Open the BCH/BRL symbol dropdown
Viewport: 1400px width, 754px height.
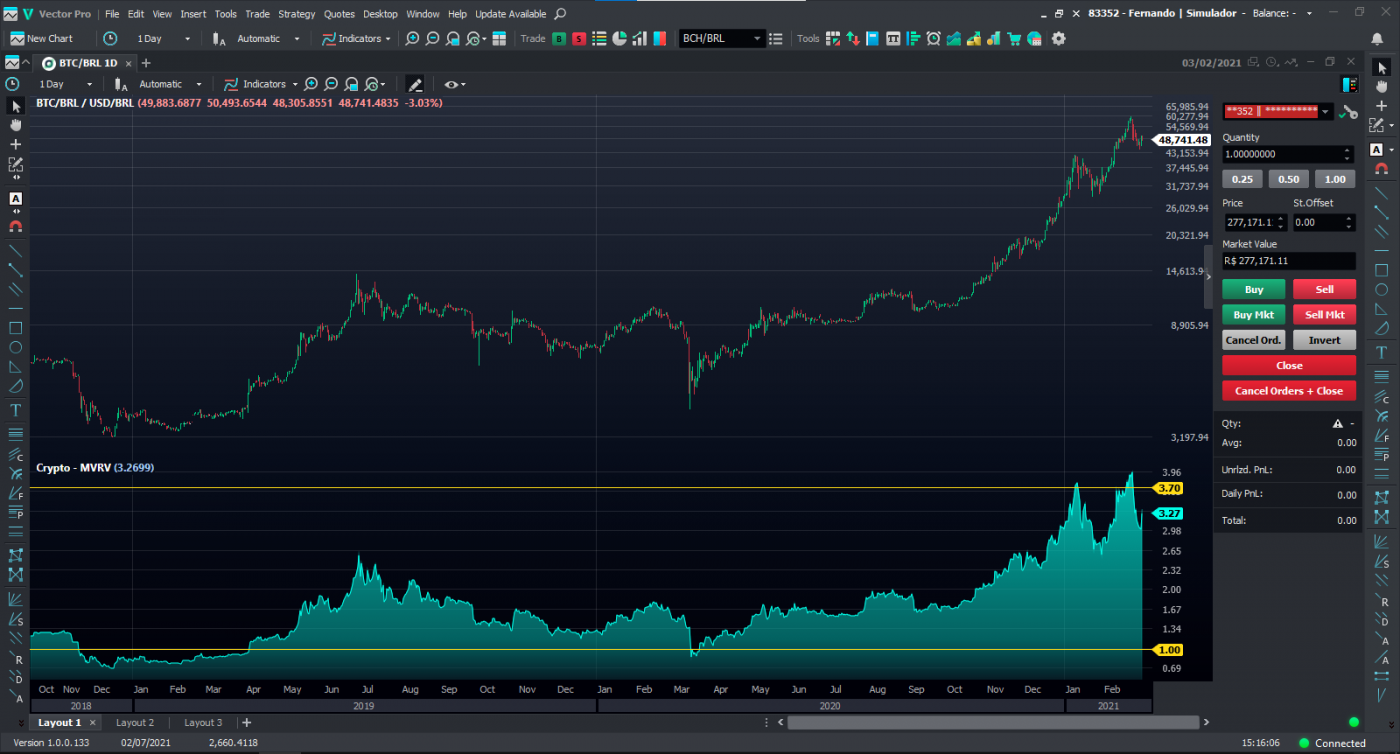tap(757, 39)
